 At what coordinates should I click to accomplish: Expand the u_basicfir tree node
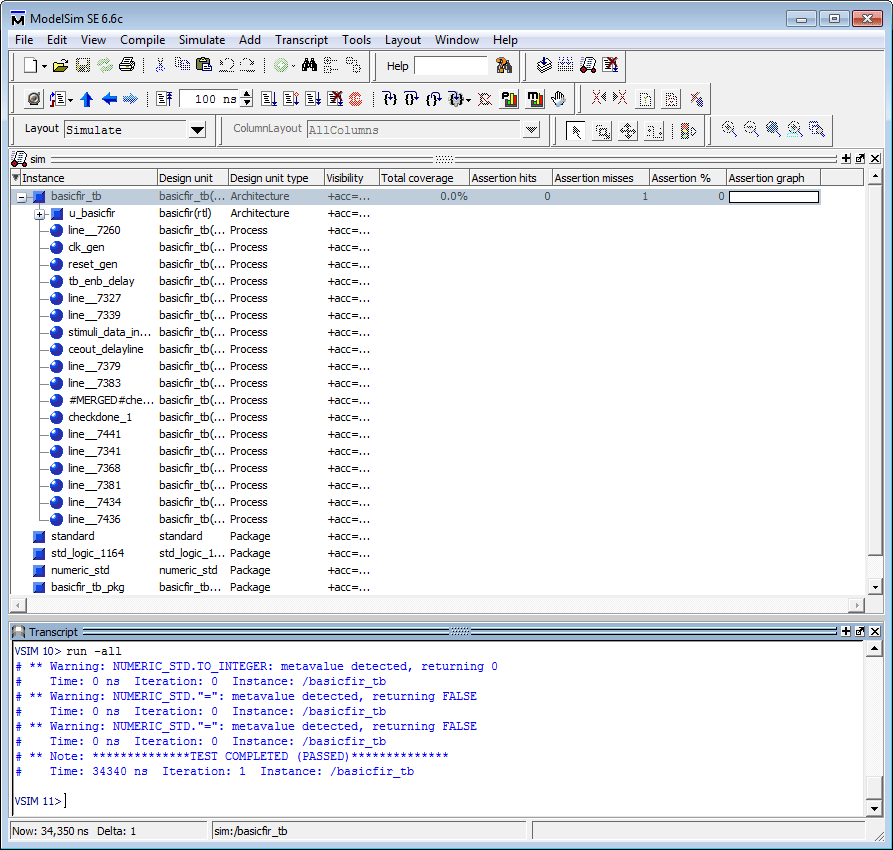(x=39, y=214)
